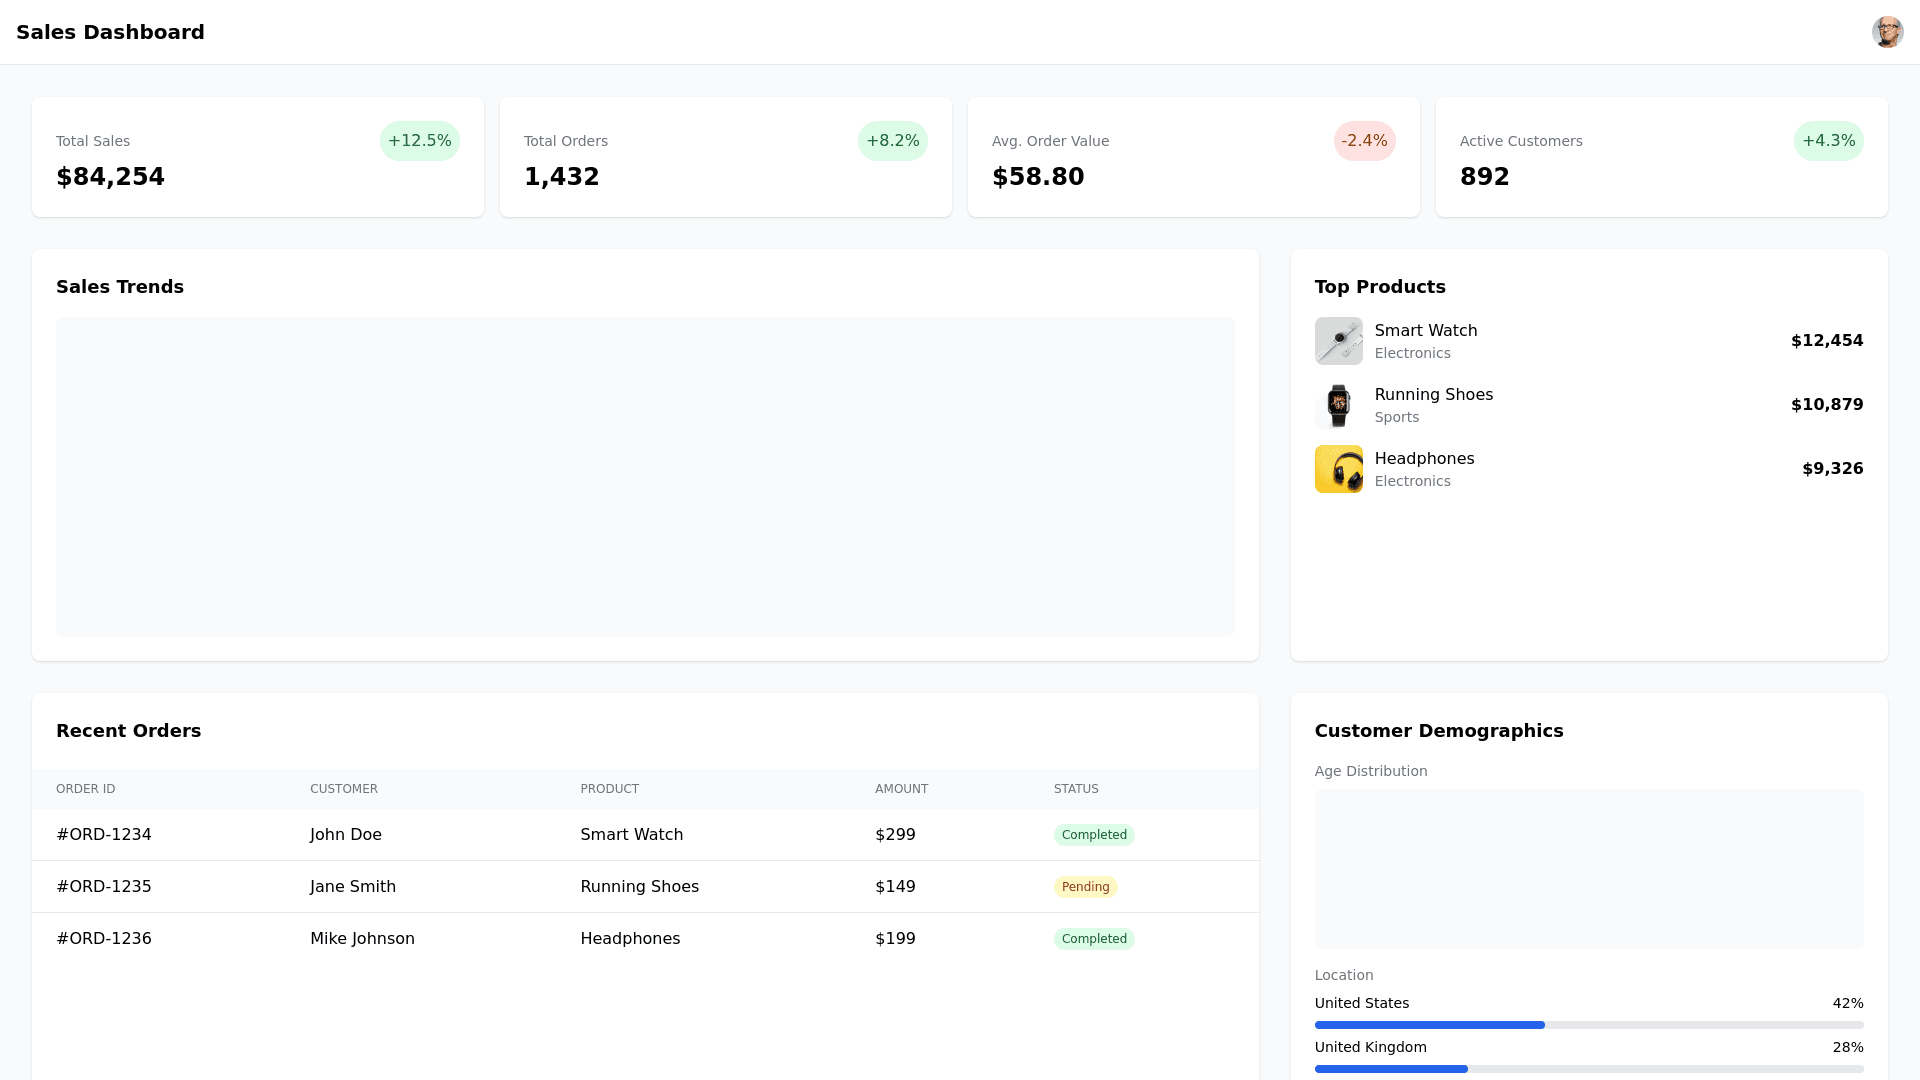The height and width of the screenshot is (1080, 1920).
Task: Sort the table by the Amount column header
Action: pyautogui.click(x=901, y=789)
